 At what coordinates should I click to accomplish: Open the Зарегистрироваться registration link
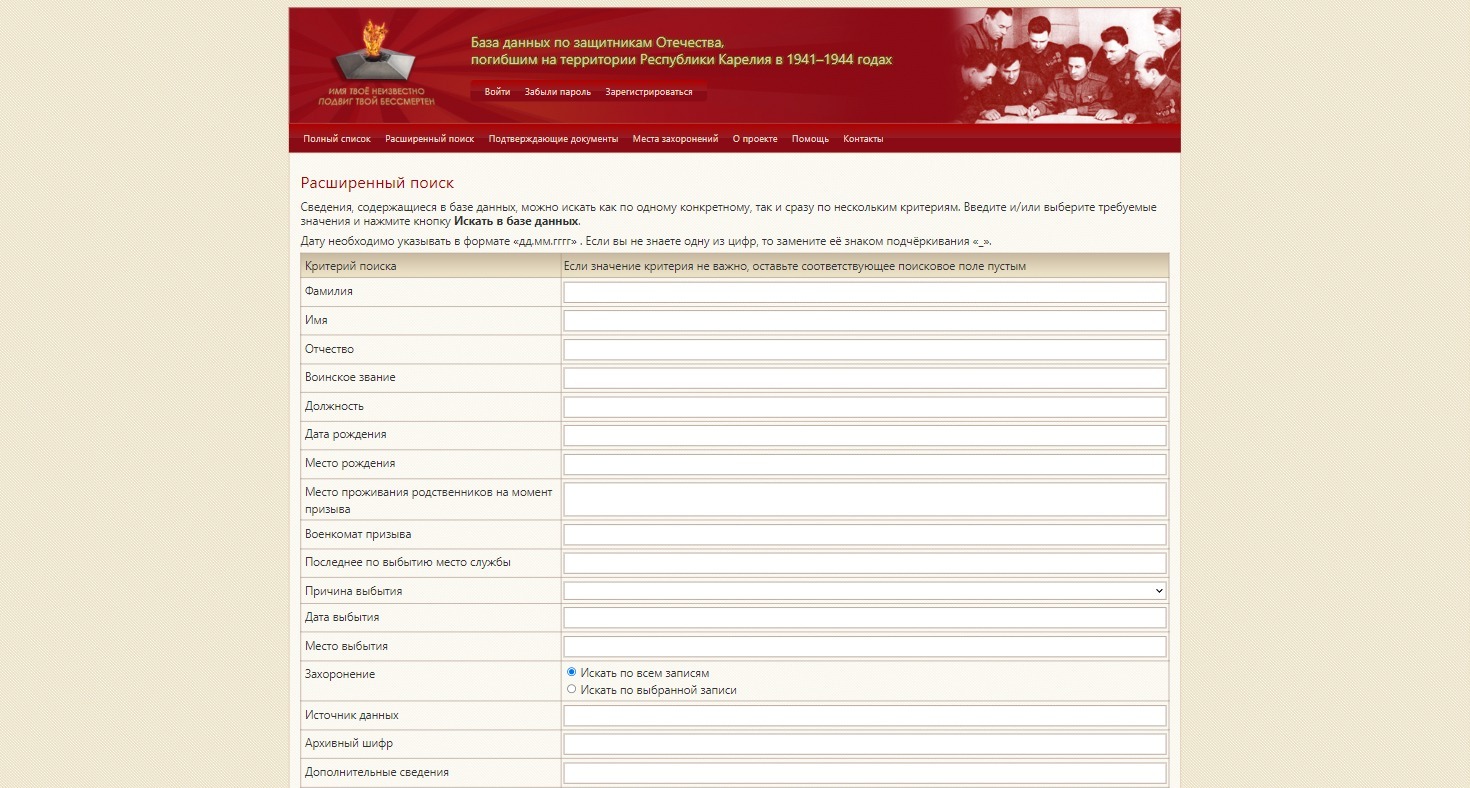click(649, 92)
